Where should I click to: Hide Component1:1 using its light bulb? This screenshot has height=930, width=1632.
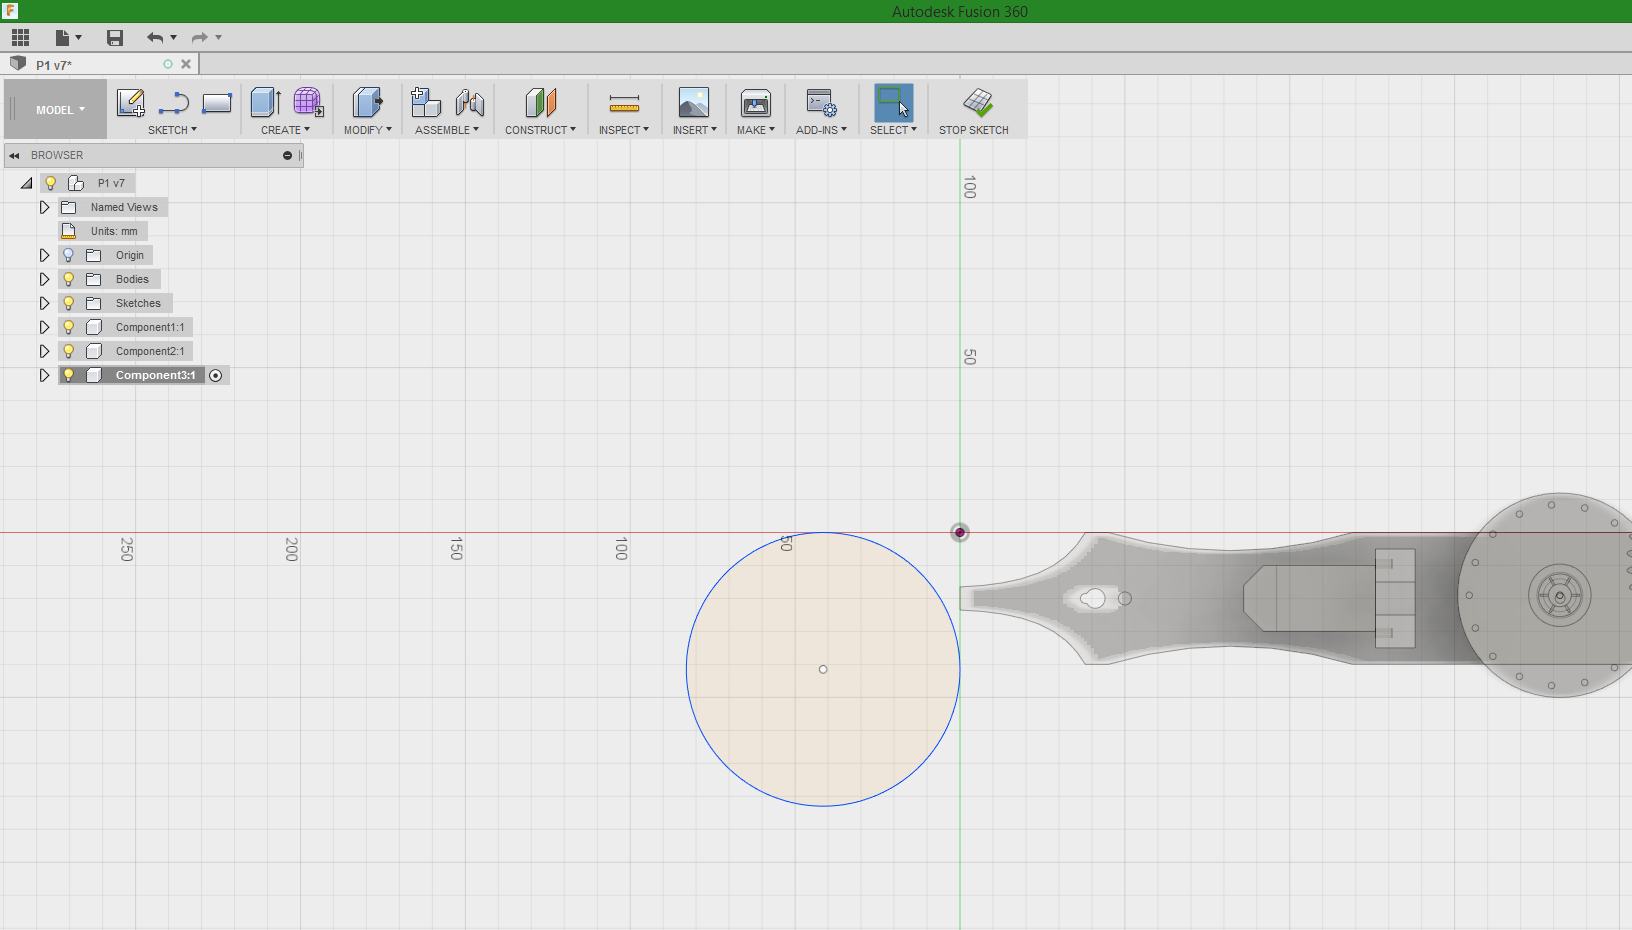coord(69,327)
